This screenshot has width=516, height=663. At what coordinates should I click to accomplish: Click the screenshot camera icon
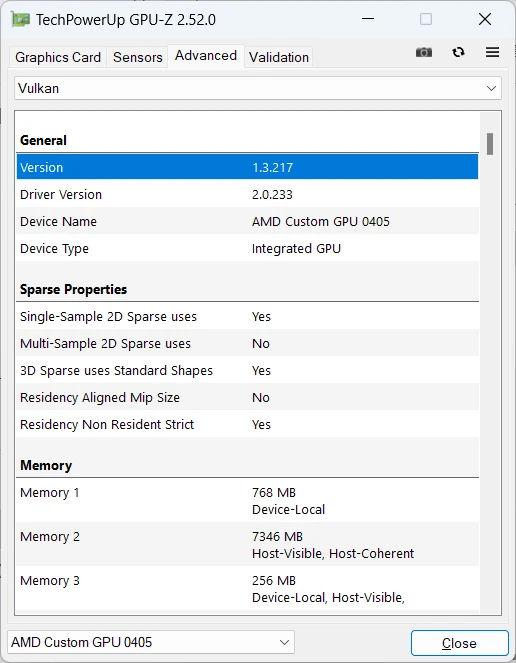point(424,52)
